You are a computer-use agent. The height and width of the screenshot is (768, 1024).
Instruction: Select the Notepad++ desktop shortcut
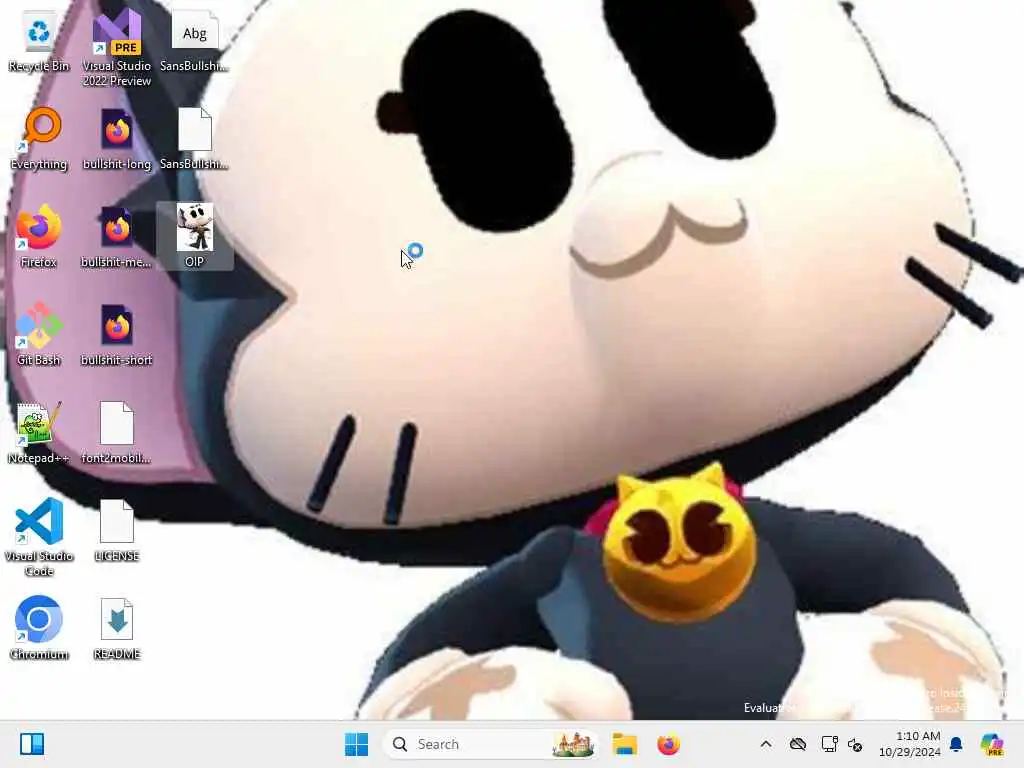pyautogui.click(x=39, y=433)
